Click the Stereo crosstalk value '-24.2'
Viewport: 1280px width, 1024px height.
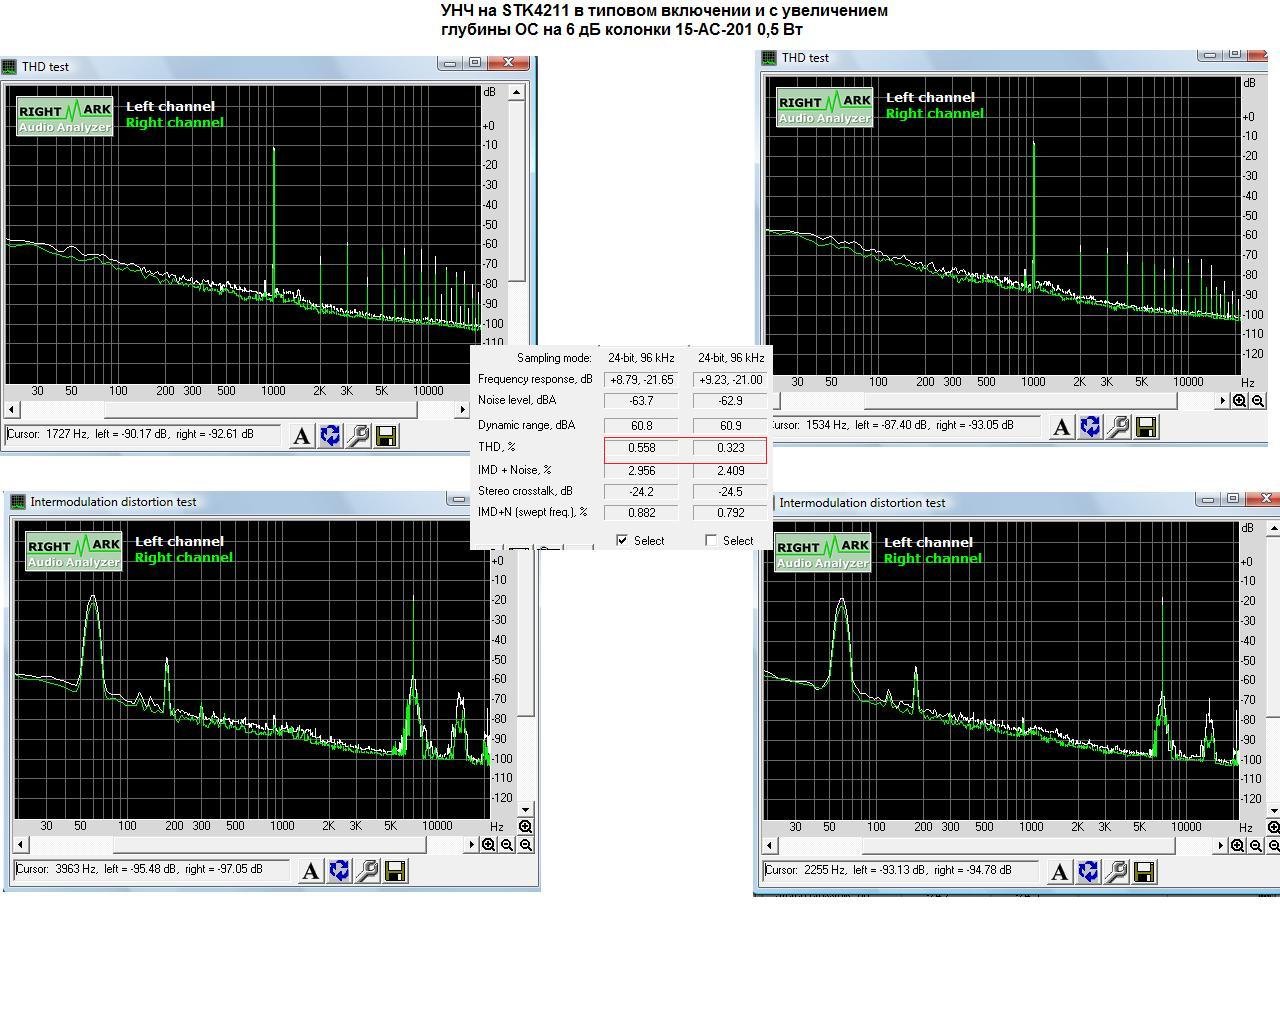[x=641, y=492]
